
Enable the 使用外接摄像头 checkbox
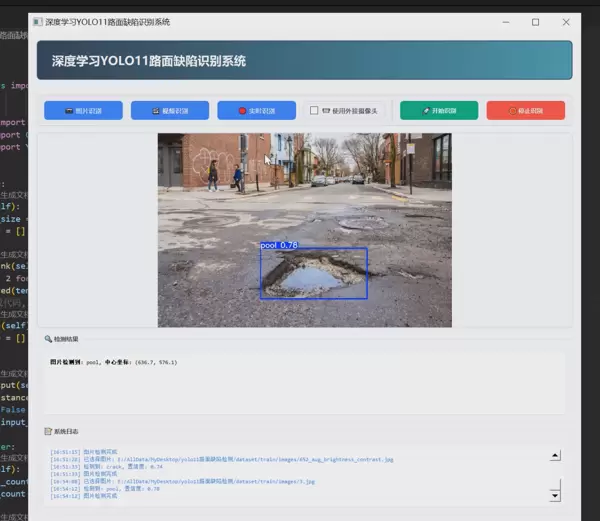point(314,111)
